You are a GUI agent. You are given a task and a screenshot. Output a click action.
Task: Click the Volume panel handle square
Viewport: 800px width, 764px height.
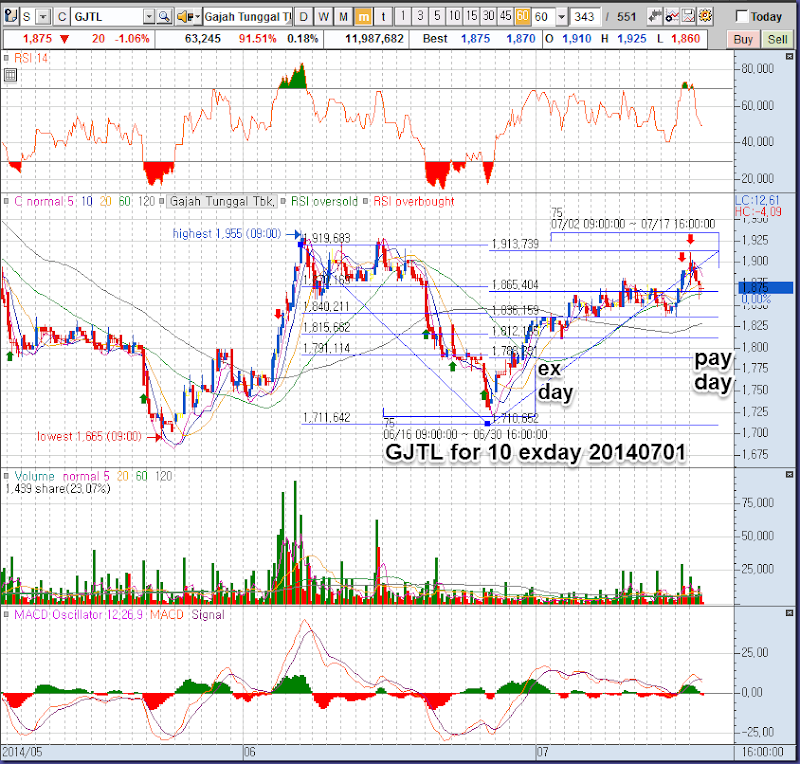tap(6, 476)
